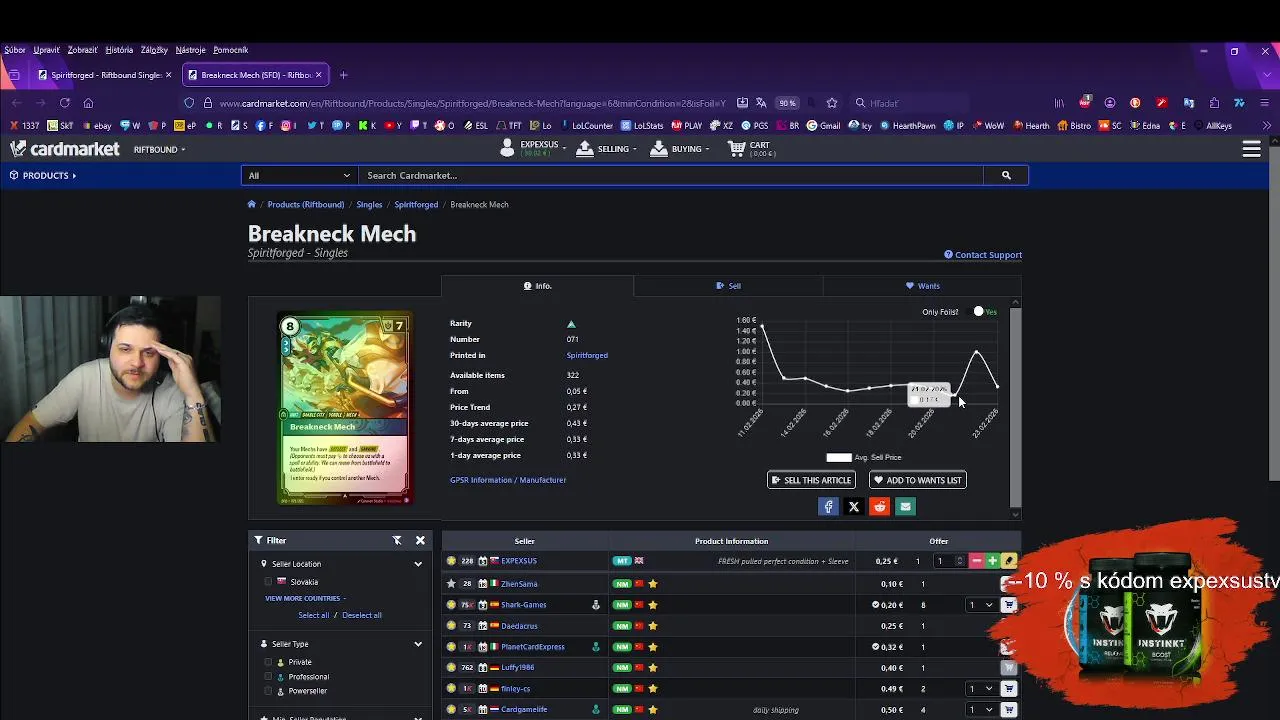Click the browser address bar
This screenshot has width=1280, height=720.
coord(472,103)
